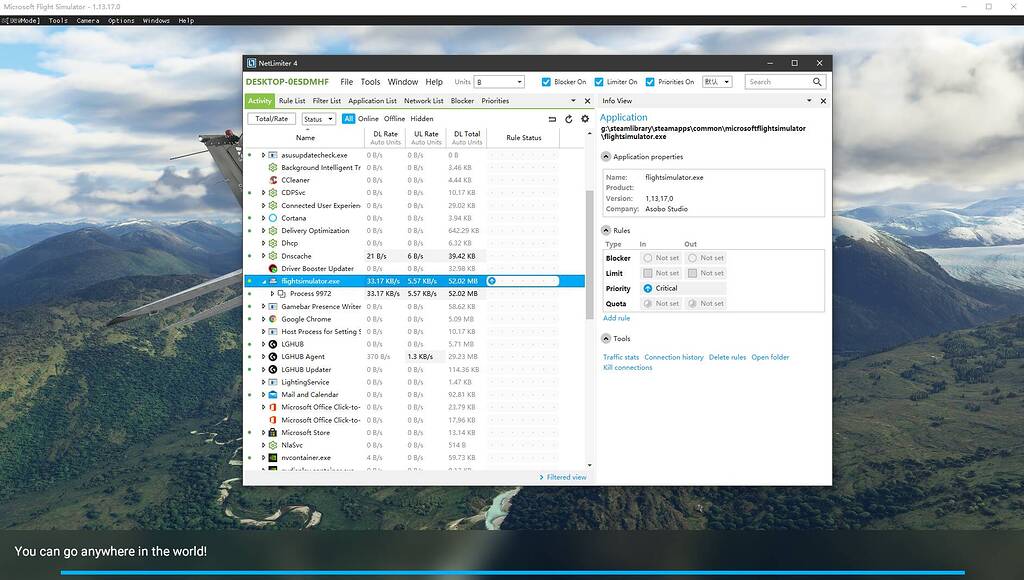The image size is (1024, 580).
Task: Open the Status filter dropdown
Action: click(x=318, y=118)
